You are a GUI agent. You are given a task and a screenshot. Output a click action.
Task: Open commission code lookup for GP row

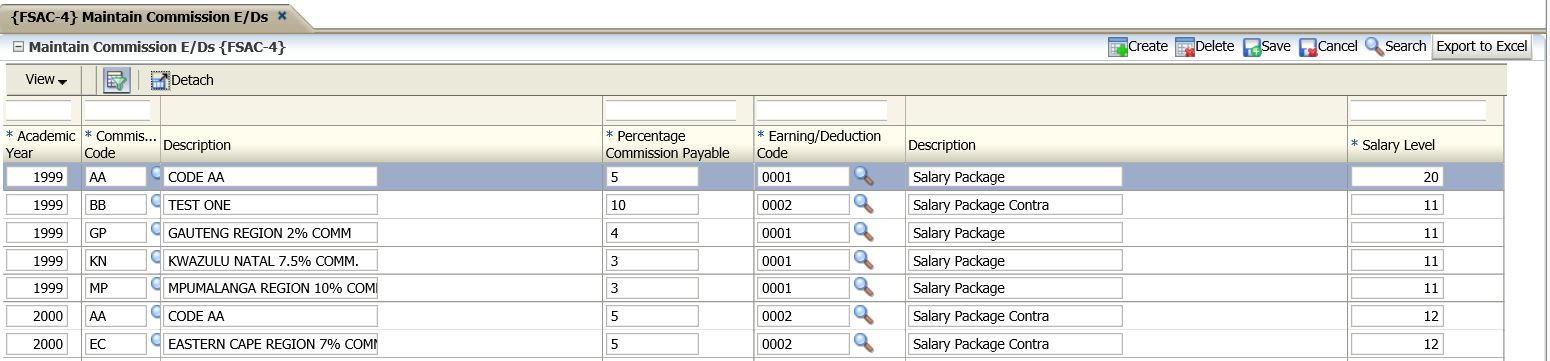156,230
